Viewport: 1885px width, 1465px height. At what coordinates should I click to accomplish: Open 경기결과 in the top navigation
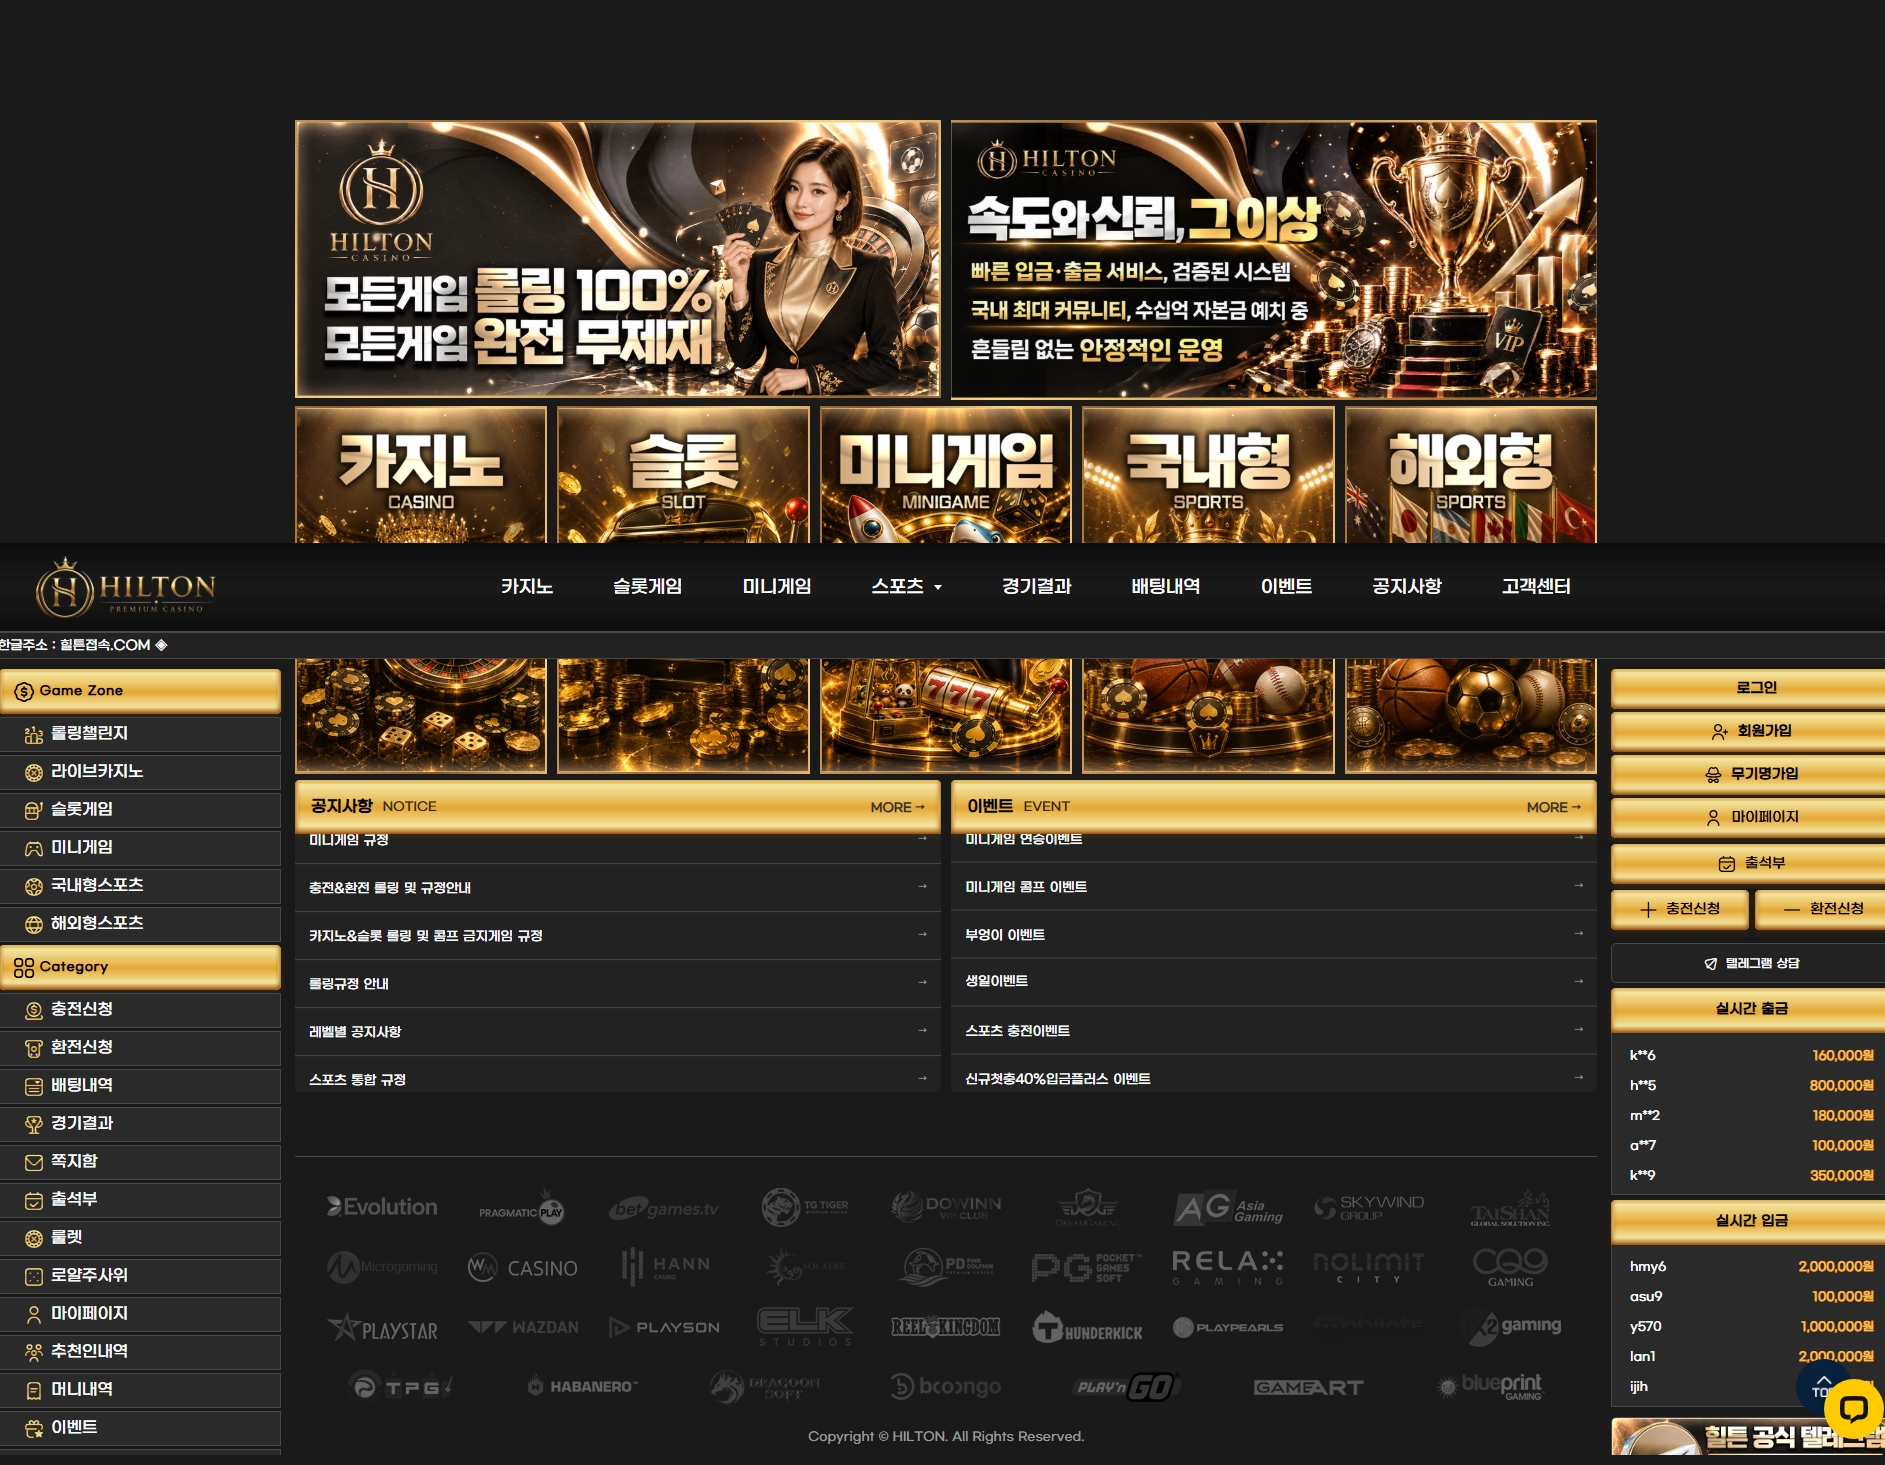[1036, 587]
